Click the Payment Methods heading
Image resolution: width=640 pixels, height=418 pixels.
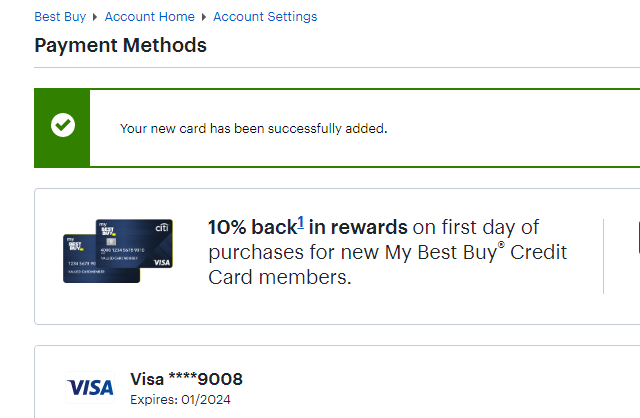(120, 46)
